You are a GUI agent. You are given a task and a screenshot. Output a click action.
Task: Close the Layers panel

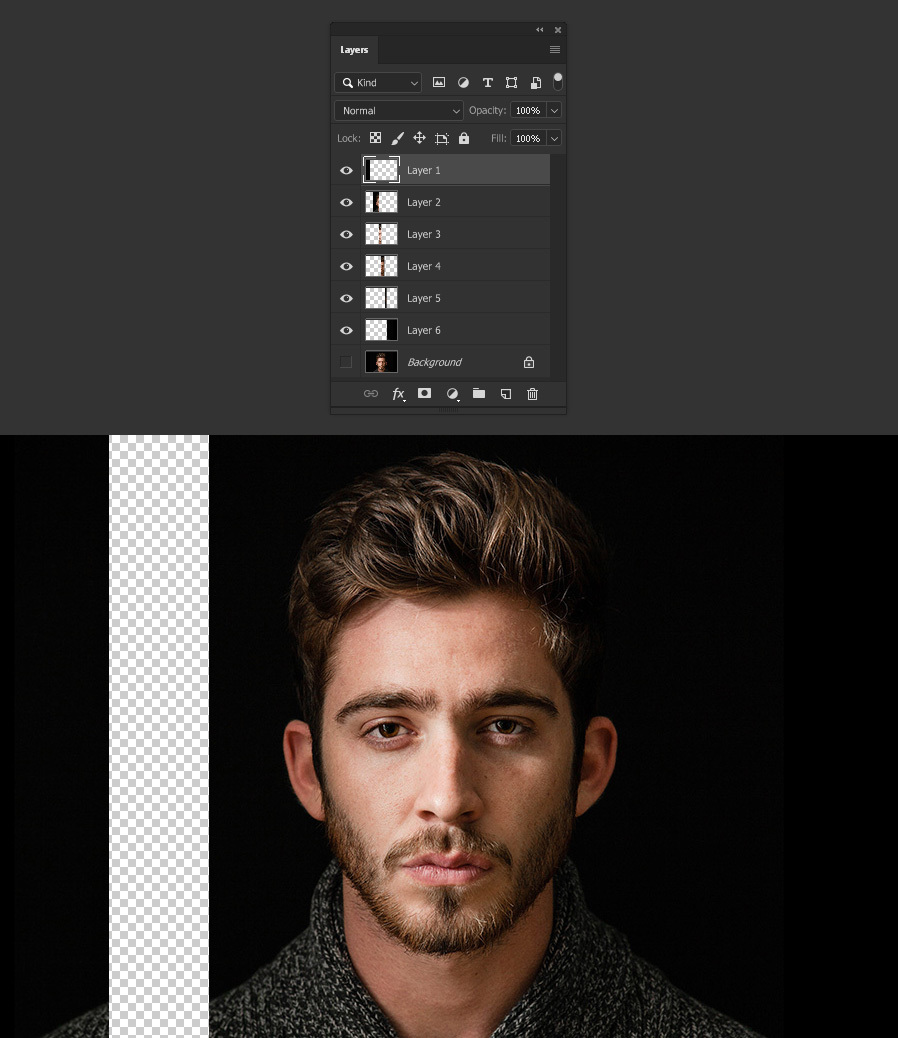point(558,30)
